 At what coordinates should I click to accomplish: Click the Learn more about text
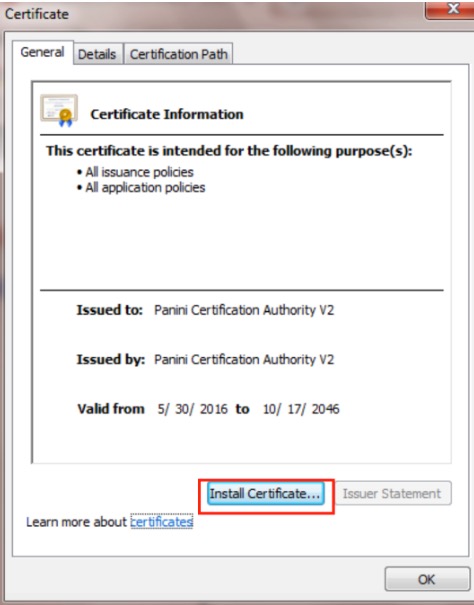(x=76, y=522)
